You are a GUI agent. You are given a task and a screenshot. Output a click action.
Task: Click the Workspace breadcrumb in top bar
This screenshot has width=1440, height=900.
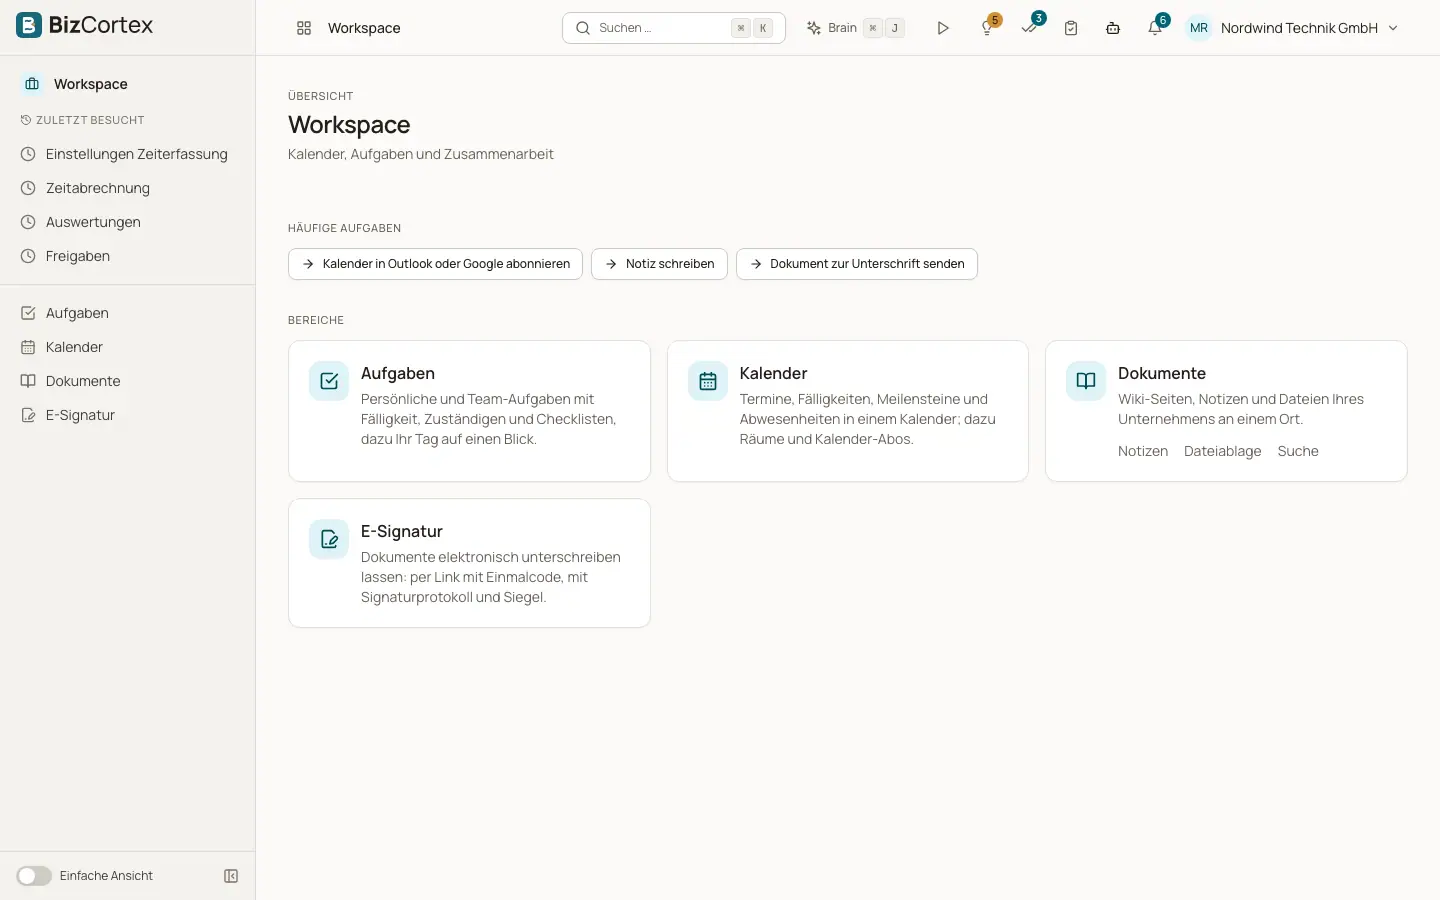364,28
